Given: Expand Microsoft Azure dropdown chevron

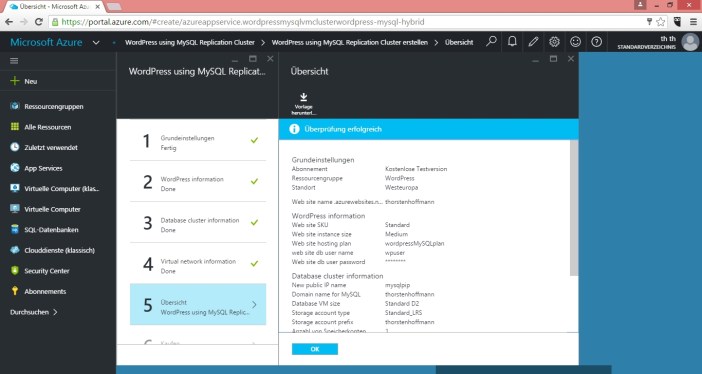Looking at the screenshot, I should click(x=96, y=43).
